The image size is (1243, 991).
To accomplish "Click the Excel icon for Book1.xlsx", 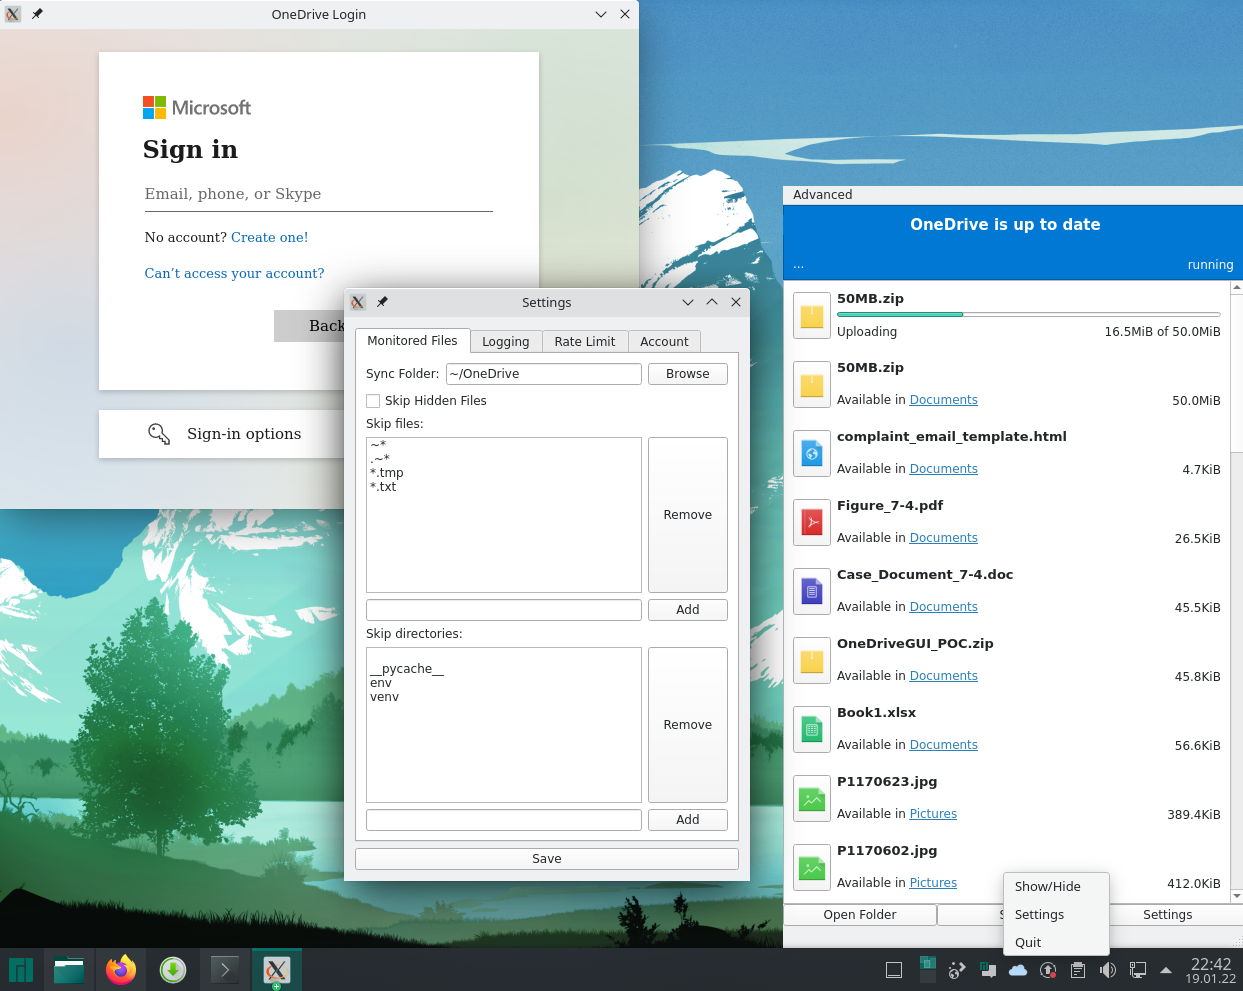I will pos(811,729).
